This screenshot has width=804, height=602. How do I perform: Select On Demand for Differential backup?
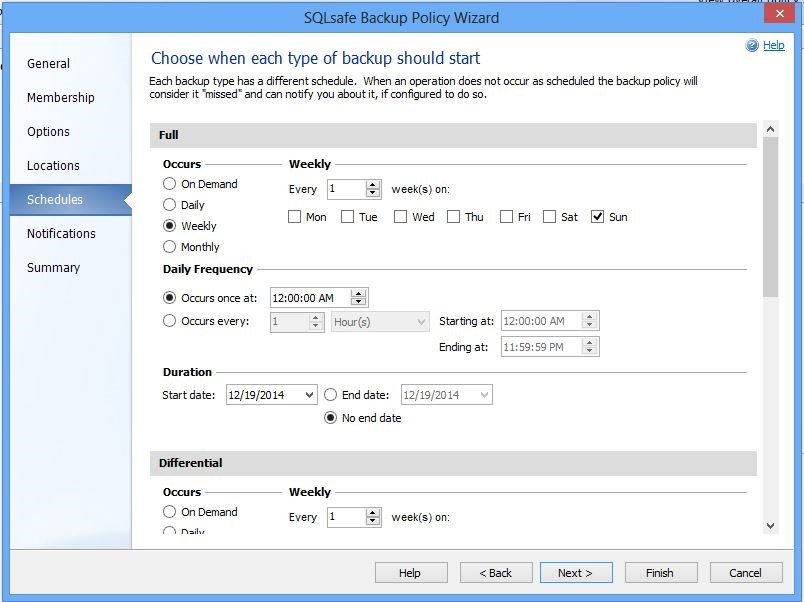[x=169, y=512]
